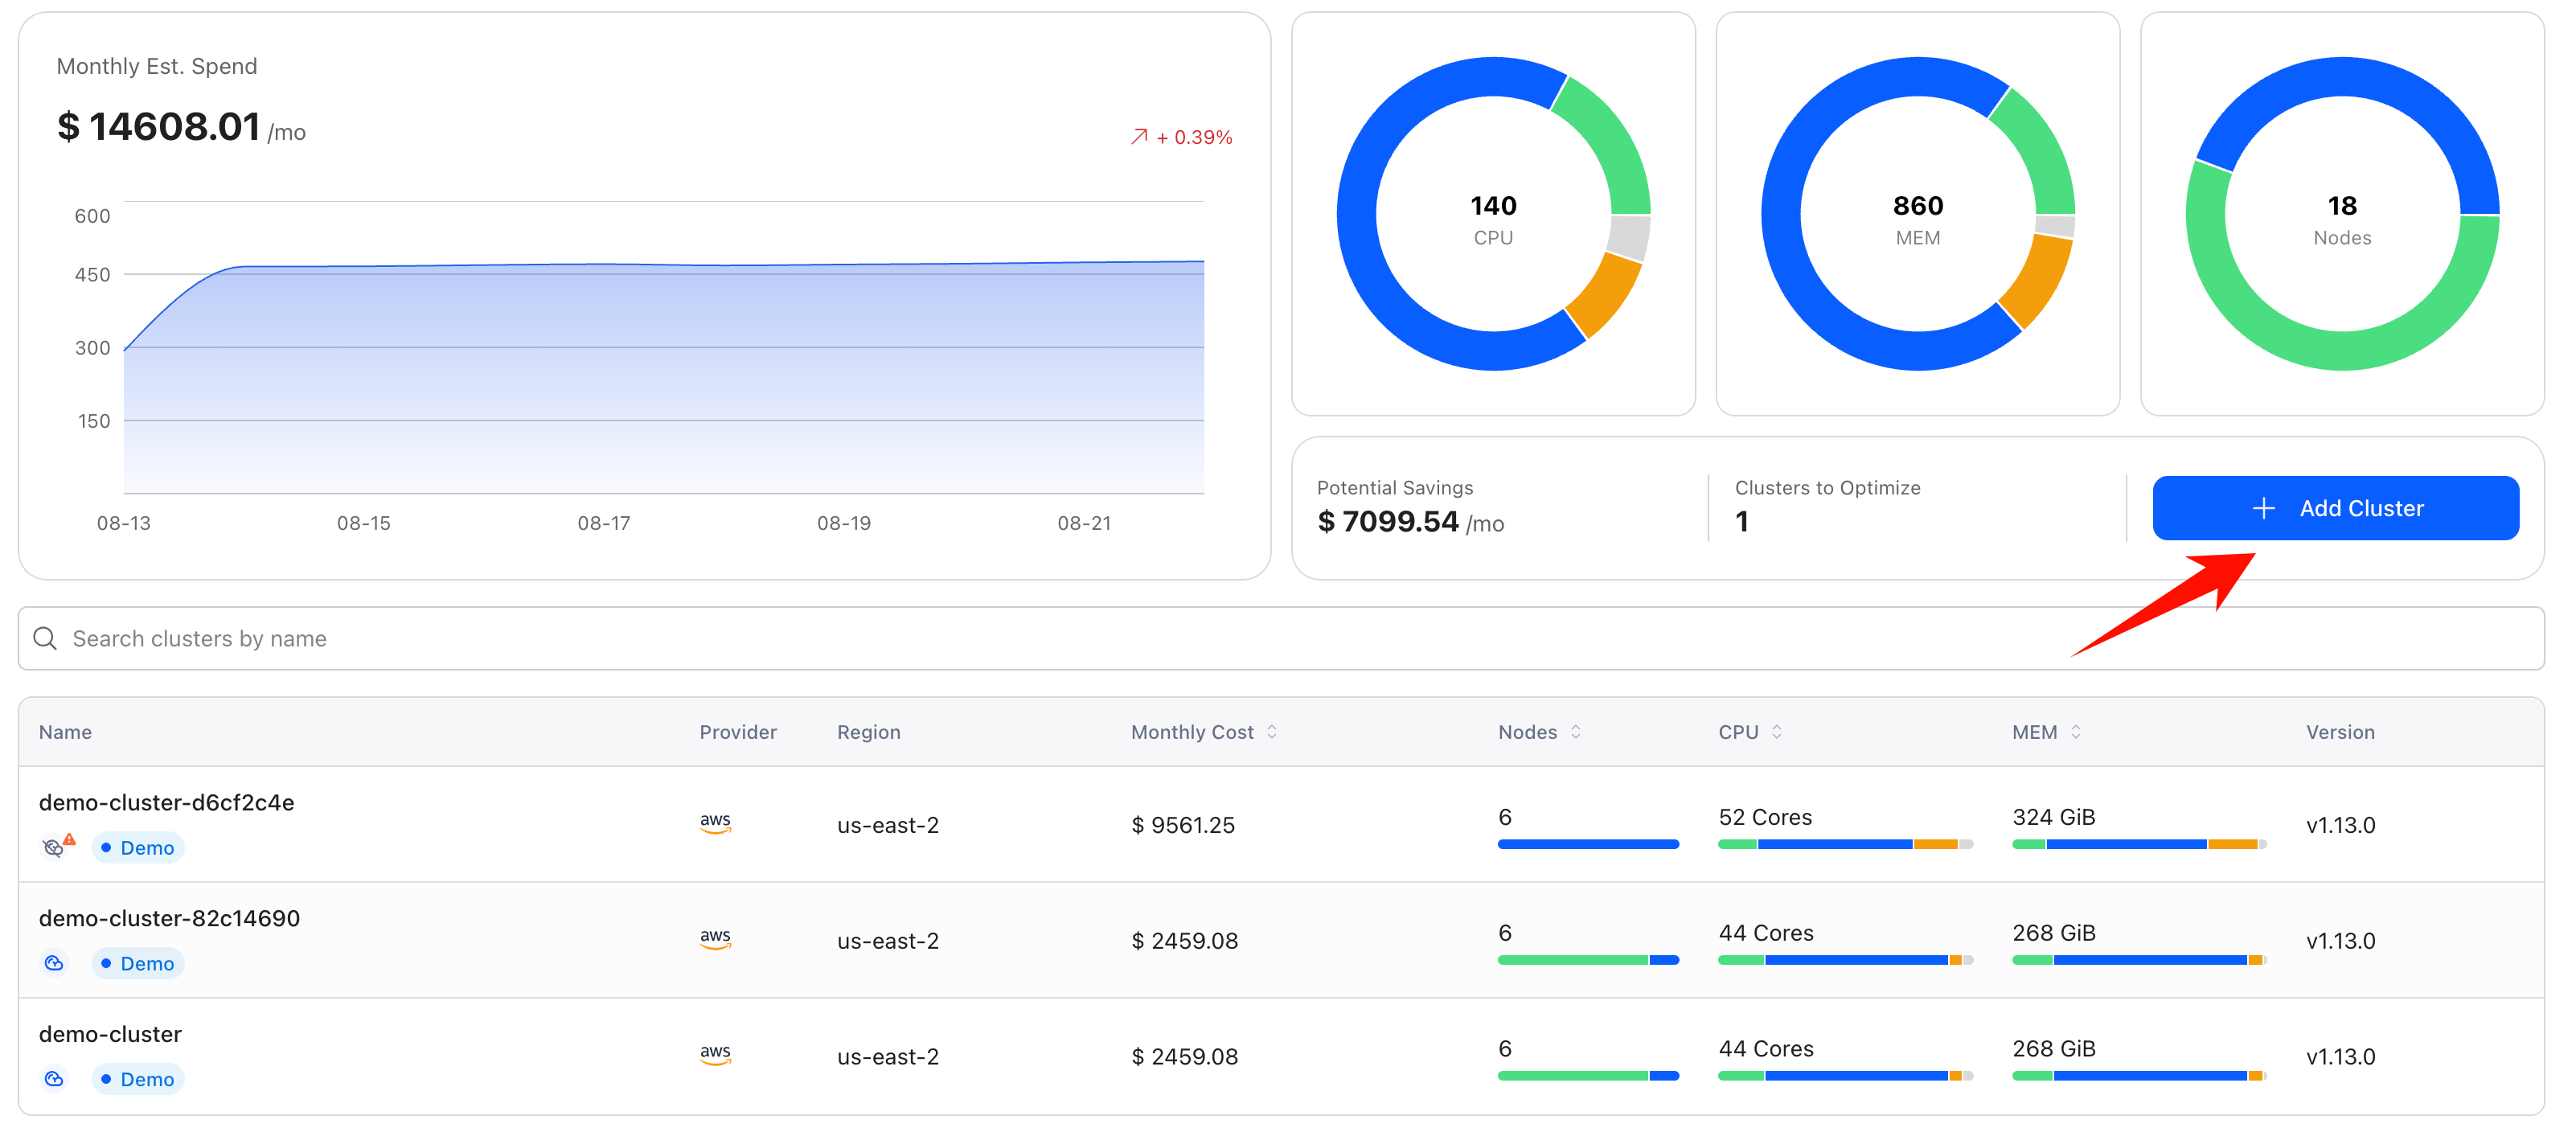The width and height of the screenshot is (2576, 1124).
Task: Click the 18 Nodes donut chart
Action: (2341, 214)
